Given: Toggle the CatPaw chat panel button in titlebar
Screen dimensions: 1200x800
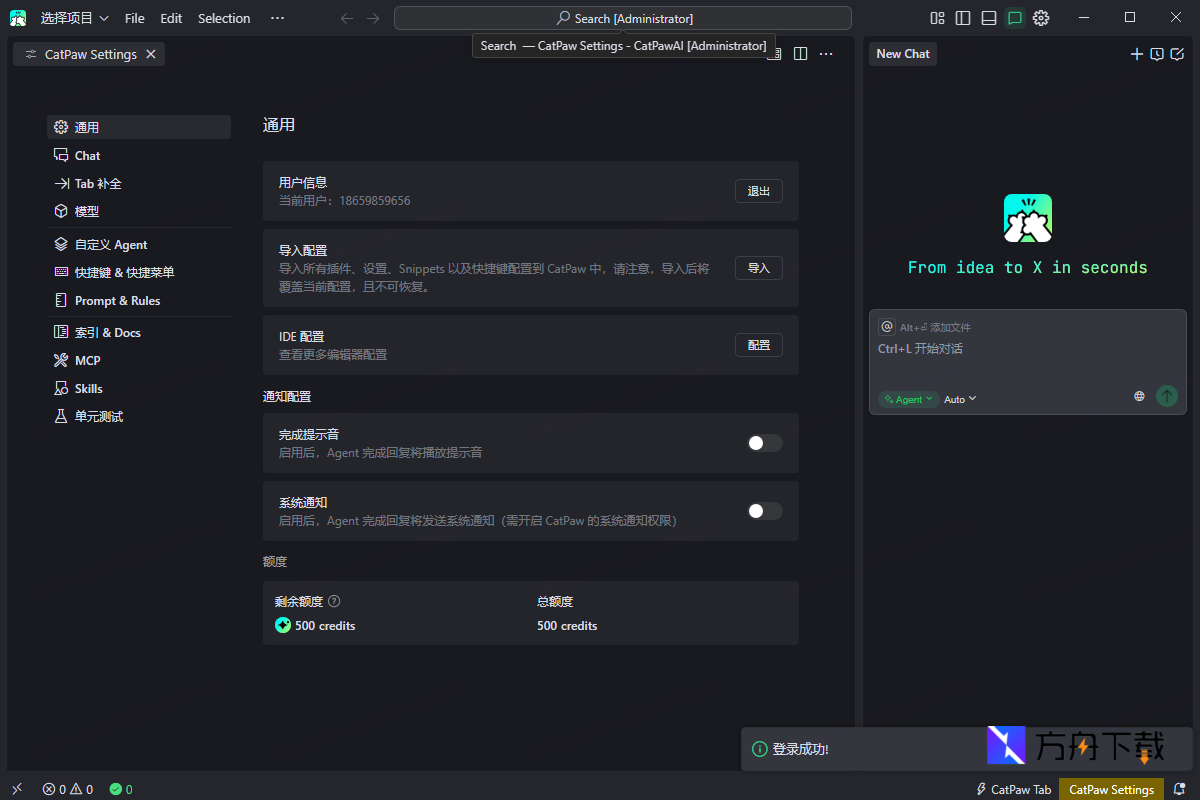Looking at the screenshot, I should point(1014,17).
